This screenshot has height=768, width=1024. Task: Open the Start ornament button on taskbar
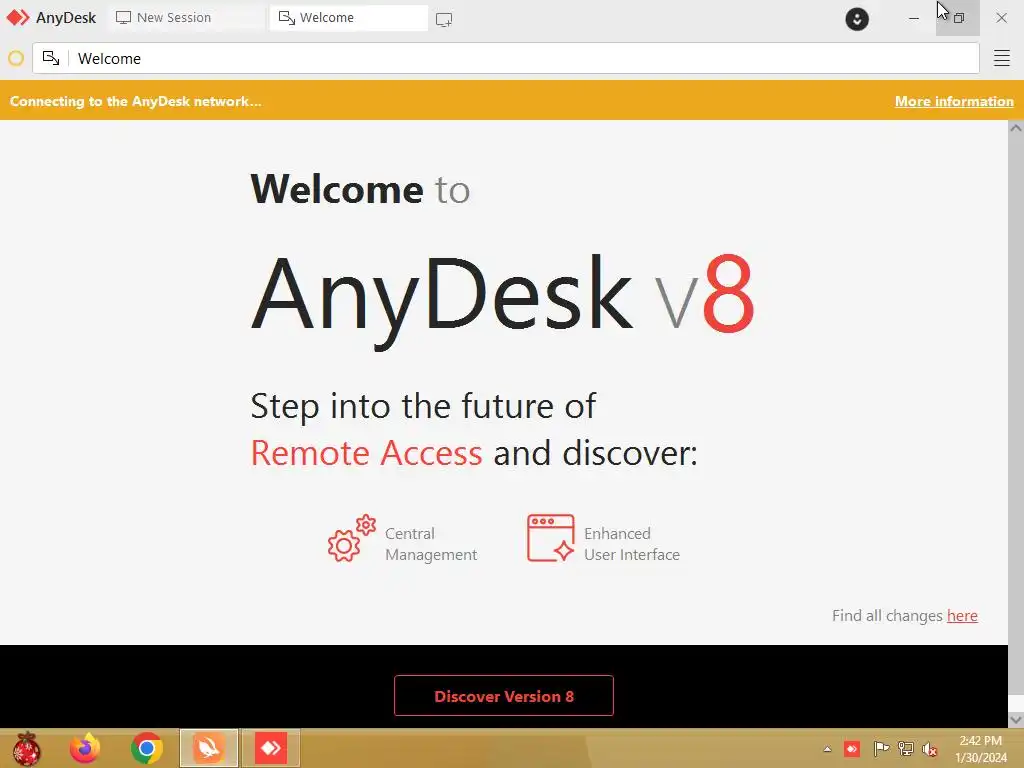pos(26,748)
